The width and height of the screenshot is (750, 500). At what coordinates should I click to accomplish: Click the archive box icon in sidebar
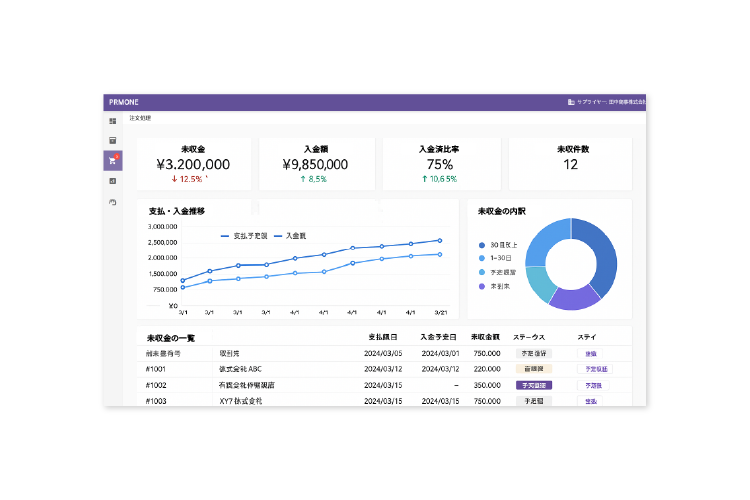point(112,140)
